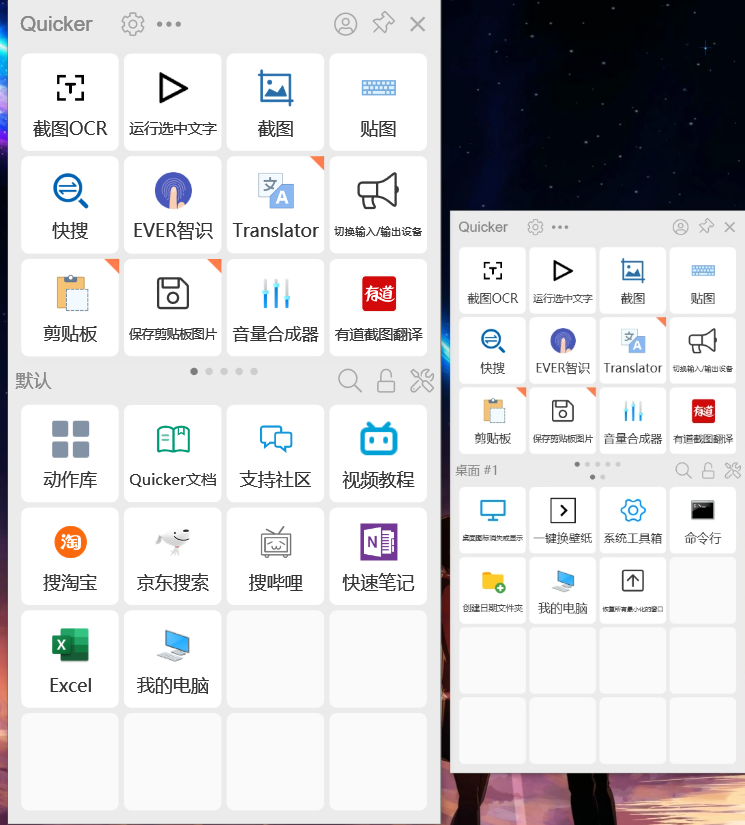Click 保存剪贴板图片 in the large Quicker panel

click(x=173, y=307)
